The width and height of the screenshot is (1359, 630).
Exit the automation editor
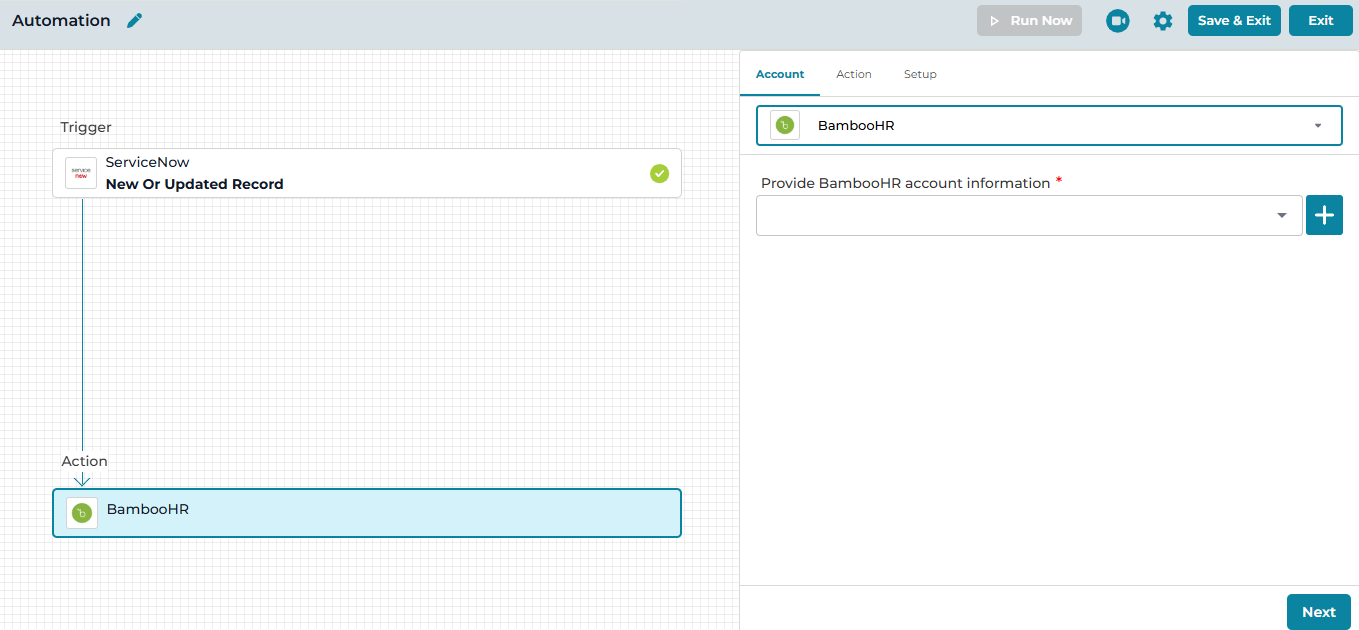click(x=1321, y=21)
